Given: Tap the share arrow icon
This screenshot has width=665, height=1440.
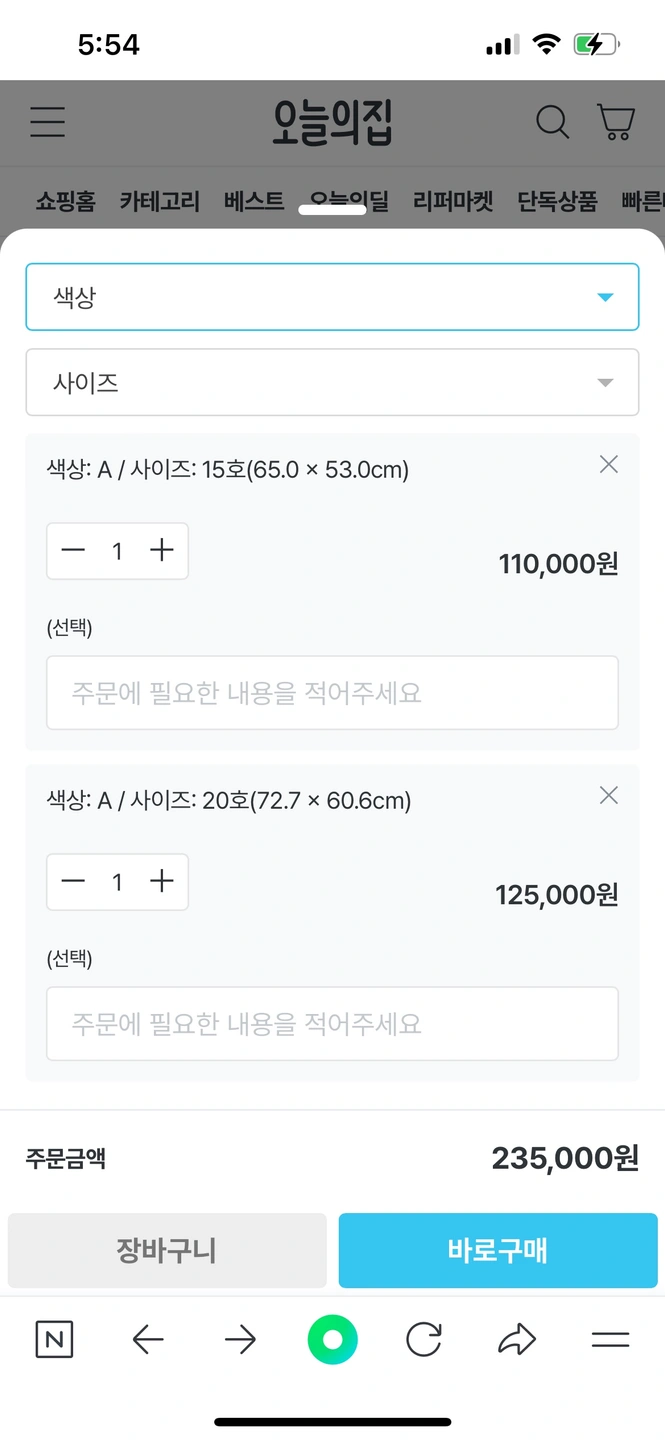Looking at the screenshot, I should (517, 1340).
